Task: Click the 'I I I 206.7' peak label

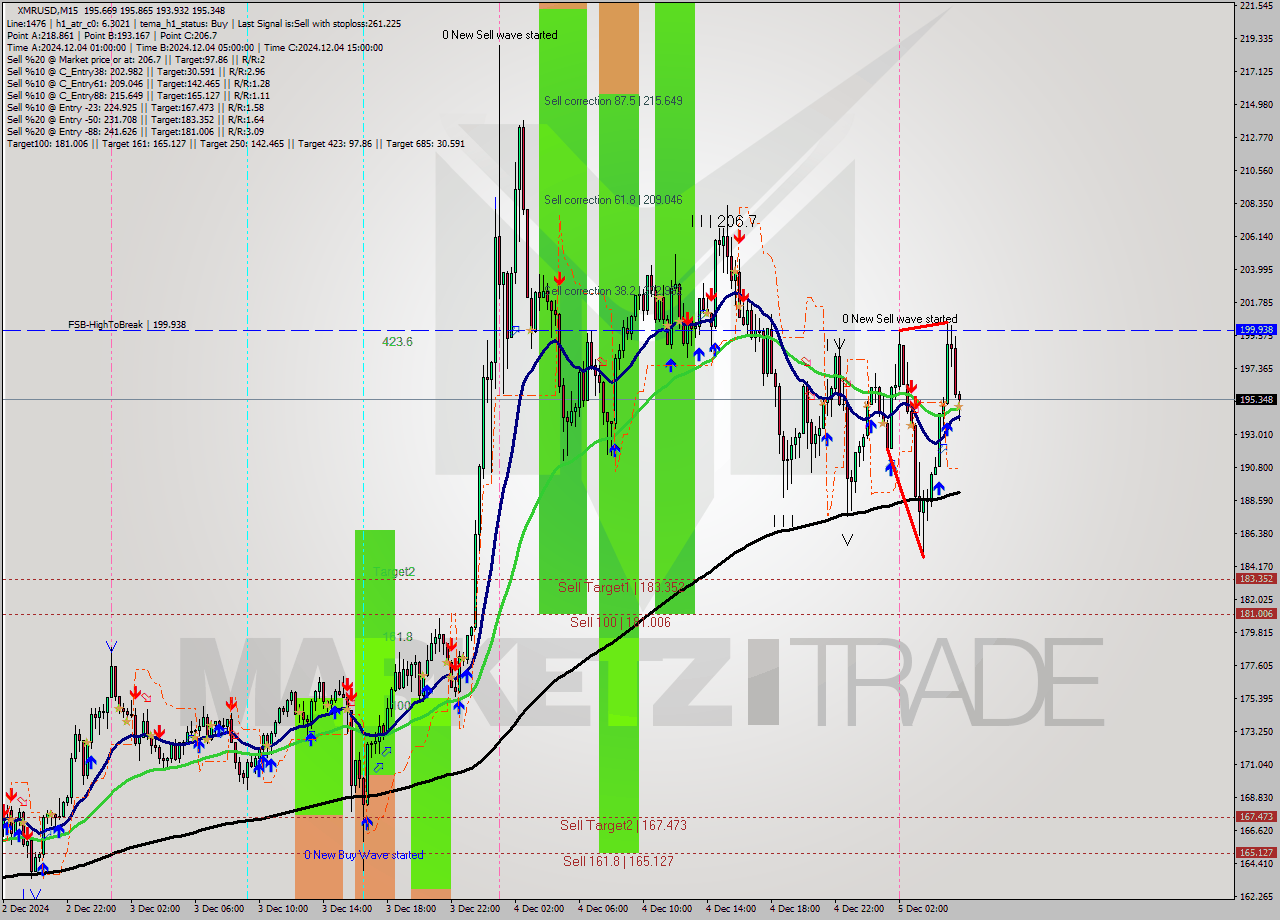Action: 725,221
